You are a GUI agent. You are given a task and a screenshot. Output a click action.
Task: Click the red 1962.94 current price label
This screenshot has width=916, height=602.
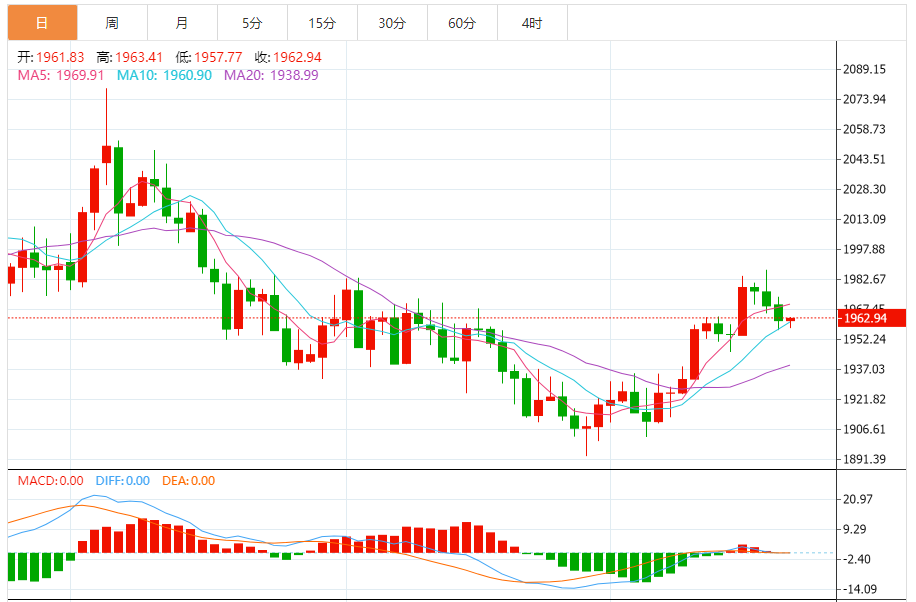pyautogui.click(x=871, y=318)
